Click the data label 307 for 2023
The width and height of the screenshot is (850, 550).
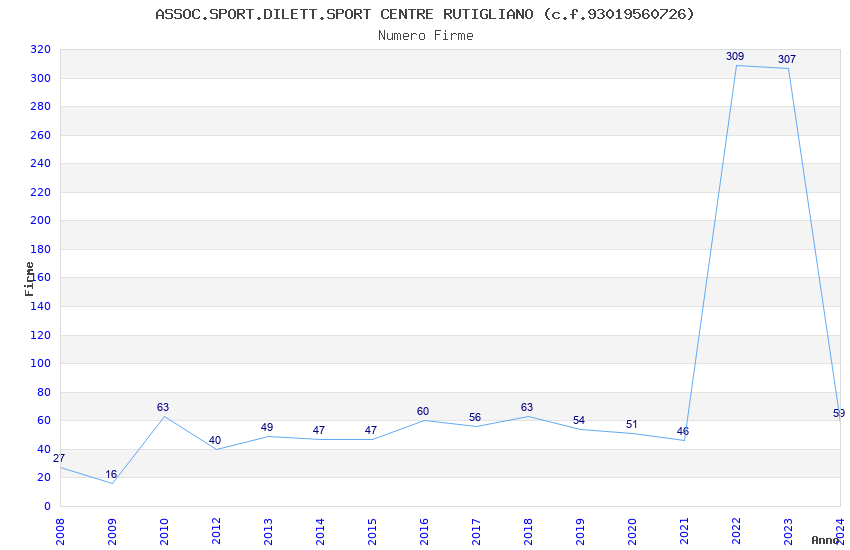point(787,59)
